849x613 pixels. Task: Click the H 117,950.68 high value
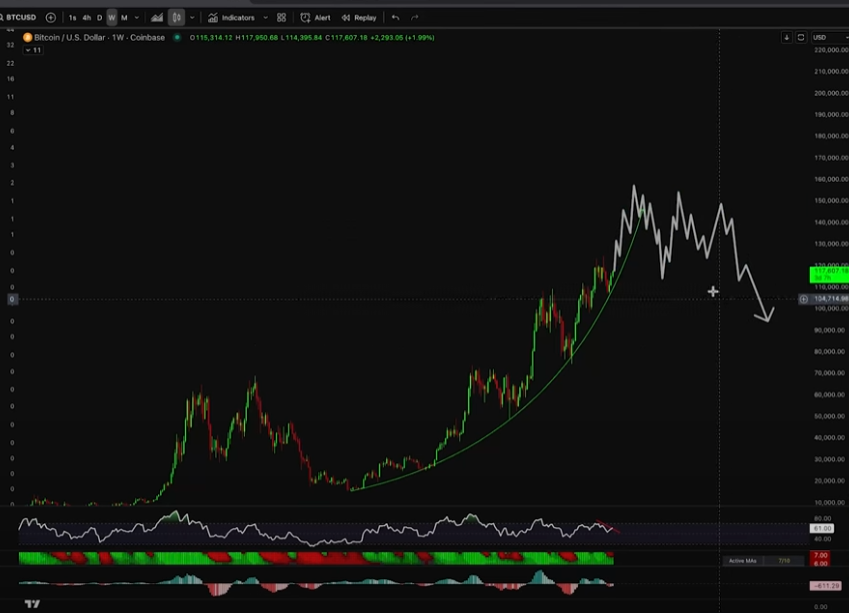257,37
